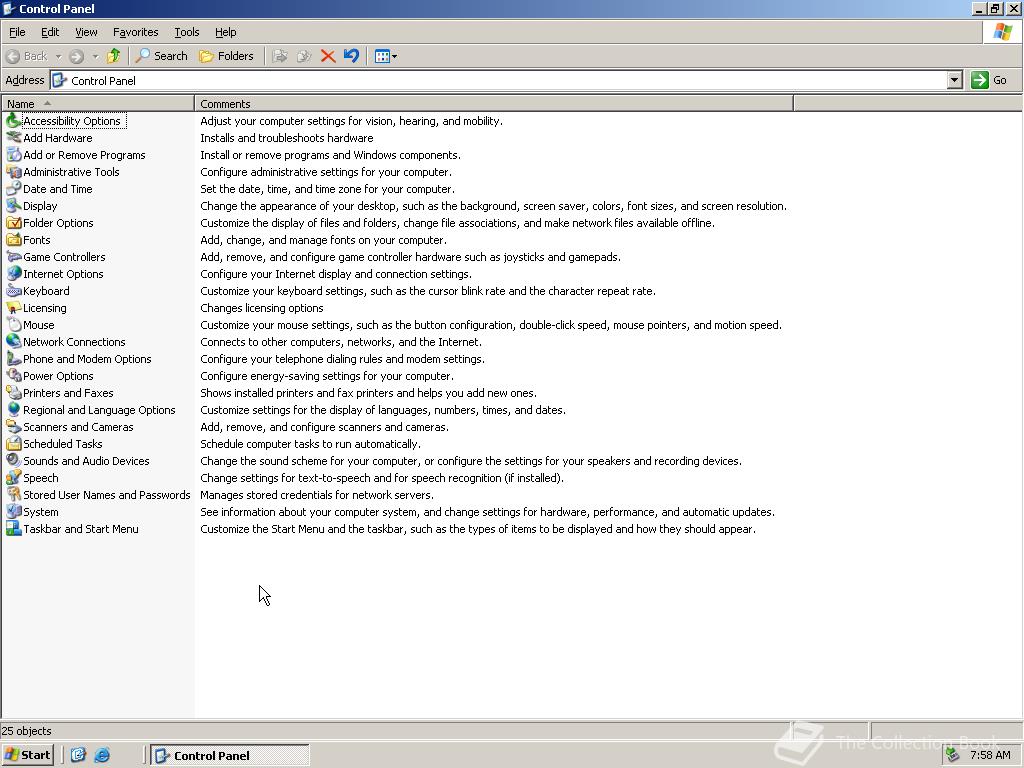
Task: Select the Scanners and Cameras icon
Action: (13, 426)
